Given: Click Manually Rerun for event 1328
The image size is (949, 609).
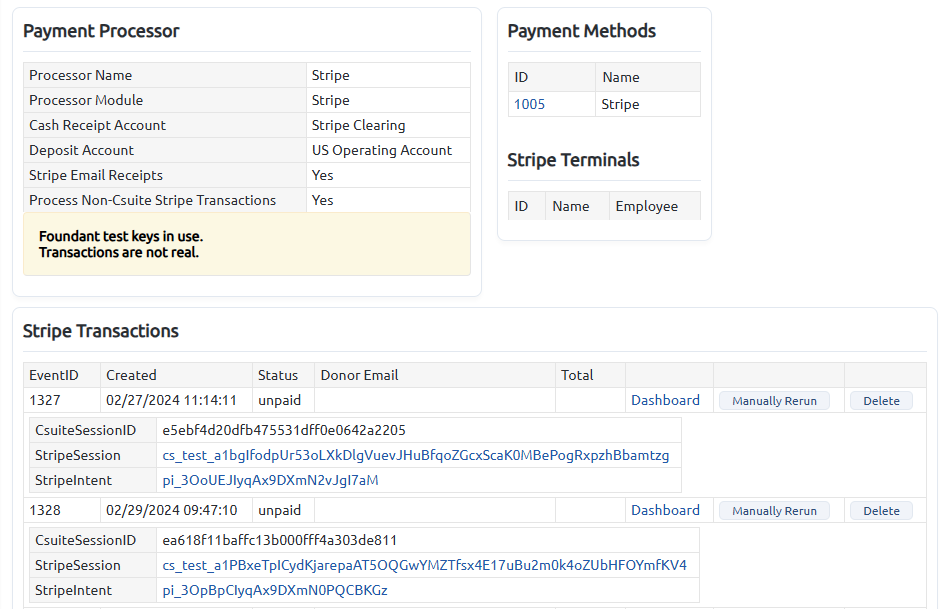Looking at the screenshot, I should (x=774, y=511).
